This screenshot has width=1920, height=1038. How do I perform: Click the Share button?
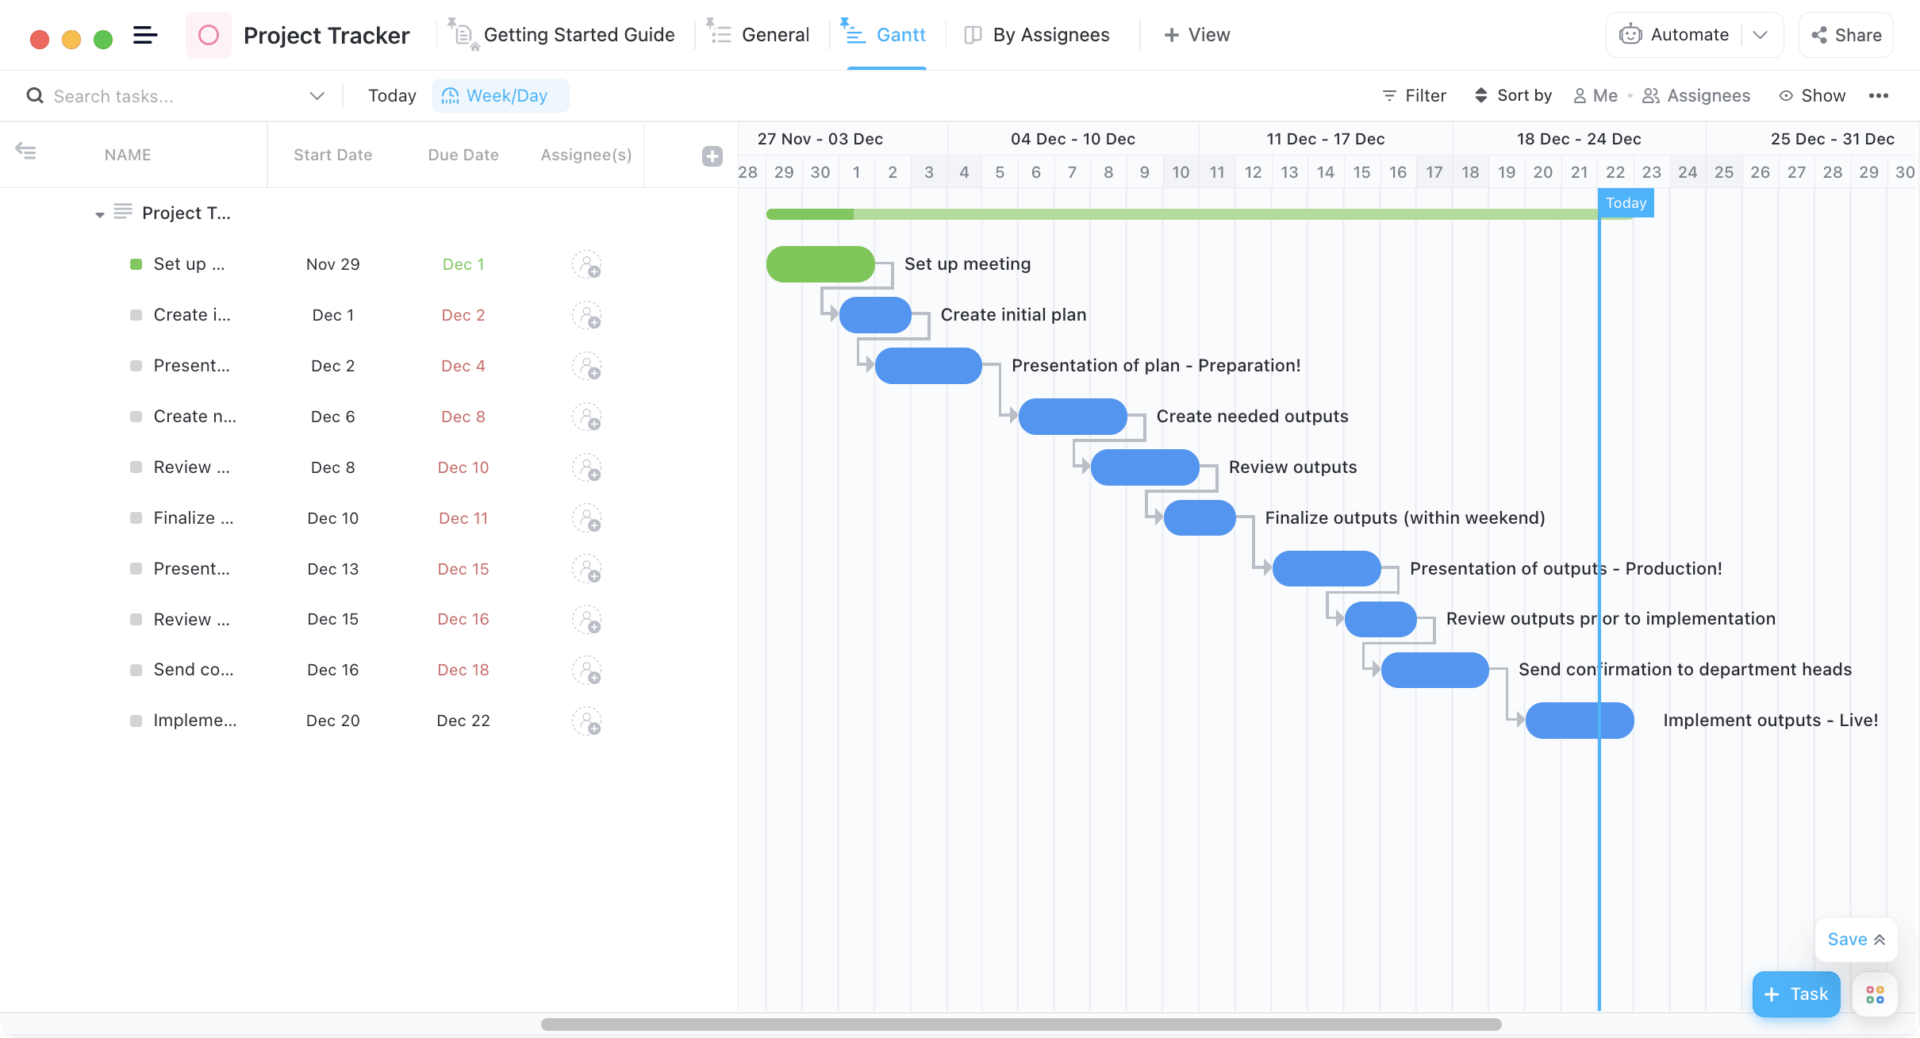1846,35
